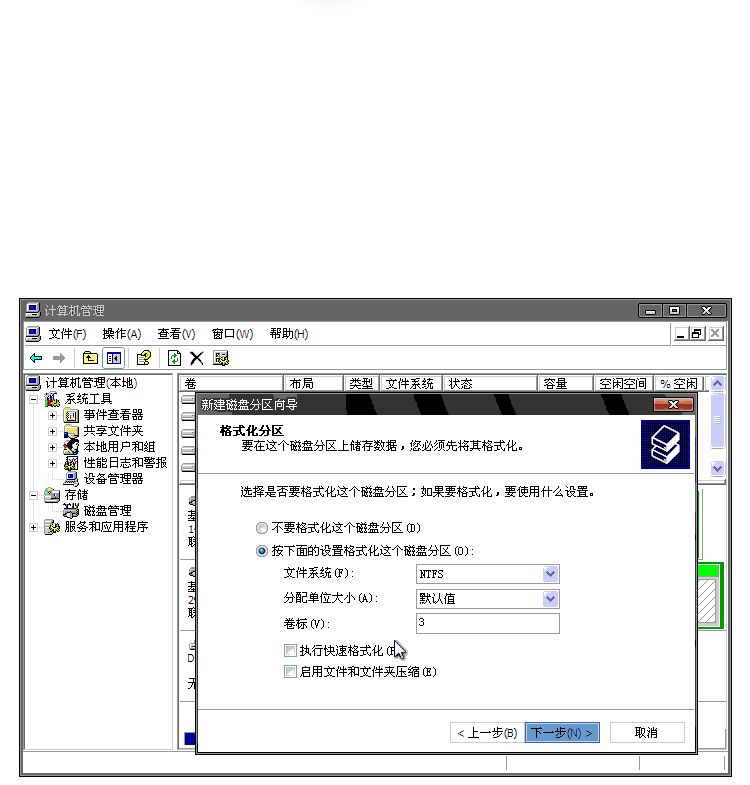Click the Help toolbar icon
Image resolution: width=750 pixels, height=785 pixels.
tap(144, 358)
